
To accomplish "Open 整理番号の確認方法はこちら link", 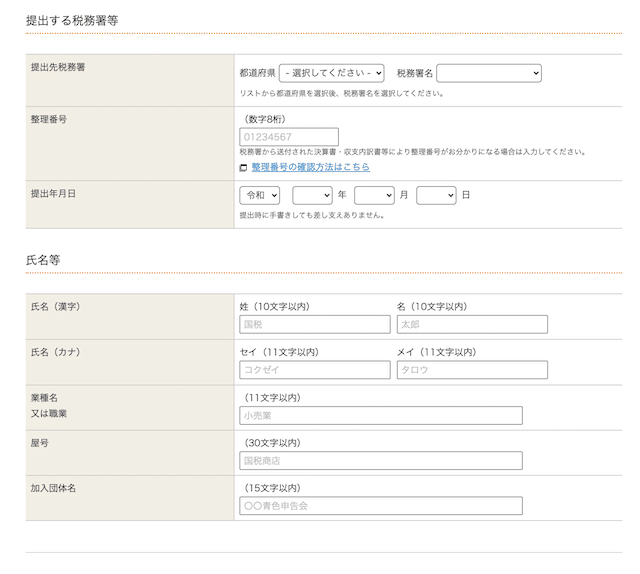I will coord(310,167).
